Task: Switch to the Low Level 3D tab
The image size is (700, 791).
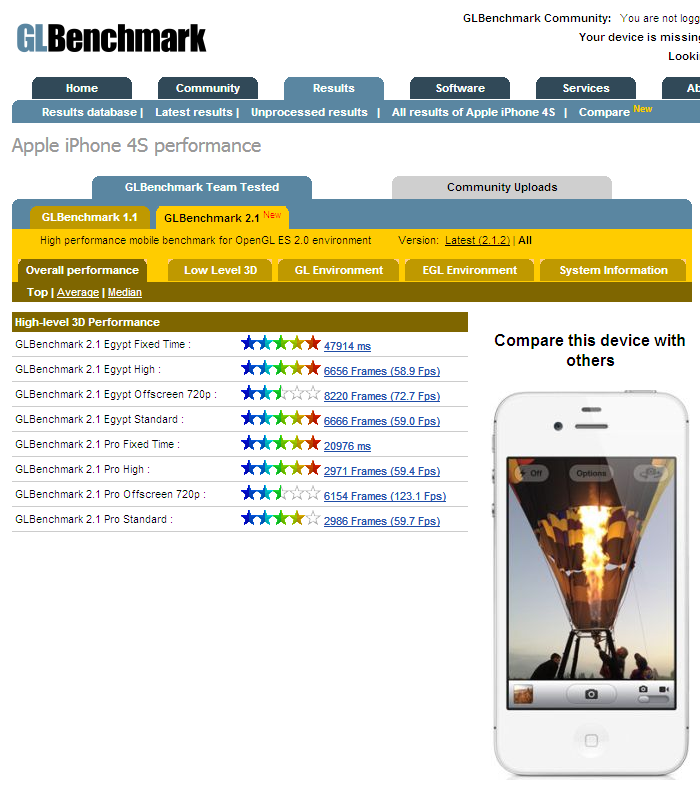Action: [x=220, y=270]
